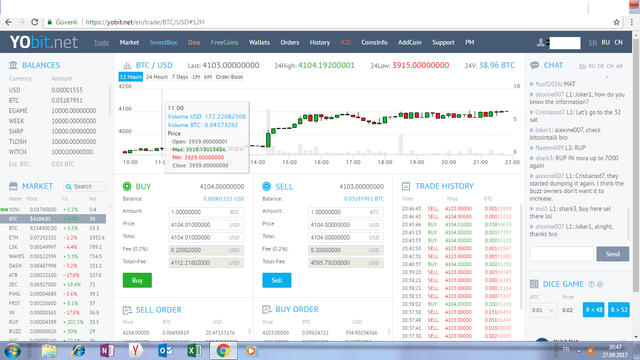Click the chat message input box
This screenshot has height=360, width=640.
(x=562, y=254)
